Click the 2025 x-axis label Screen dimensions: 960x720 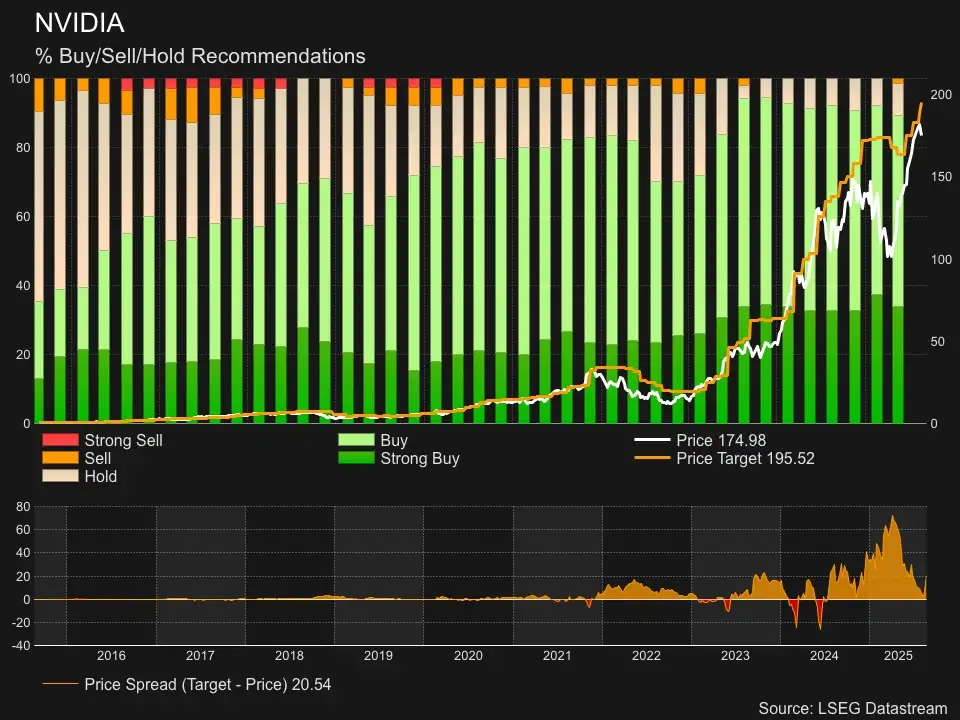click(x=898, y=656)
